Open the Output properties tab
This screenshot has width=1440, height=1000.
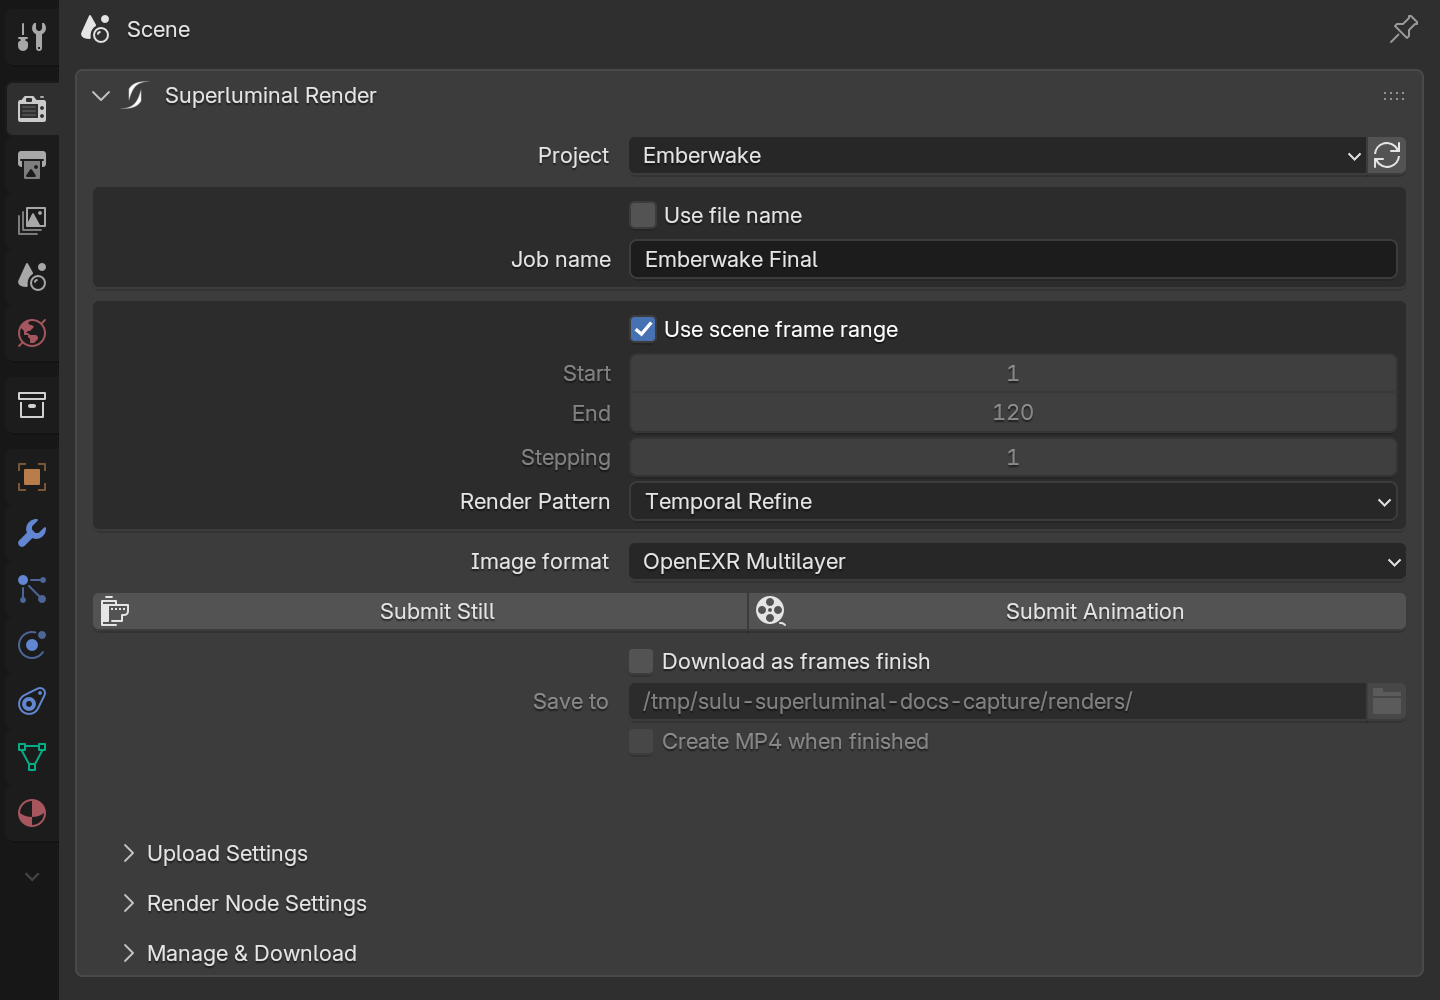click(32, 164)
